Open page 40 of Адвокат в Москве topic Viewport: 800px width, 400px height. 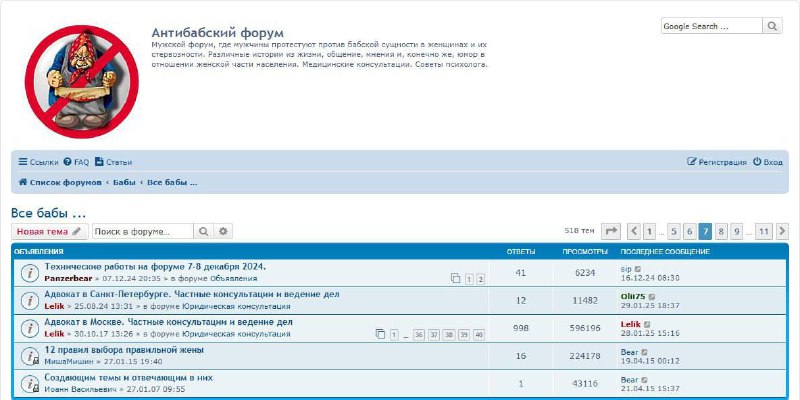click(479, 334)
